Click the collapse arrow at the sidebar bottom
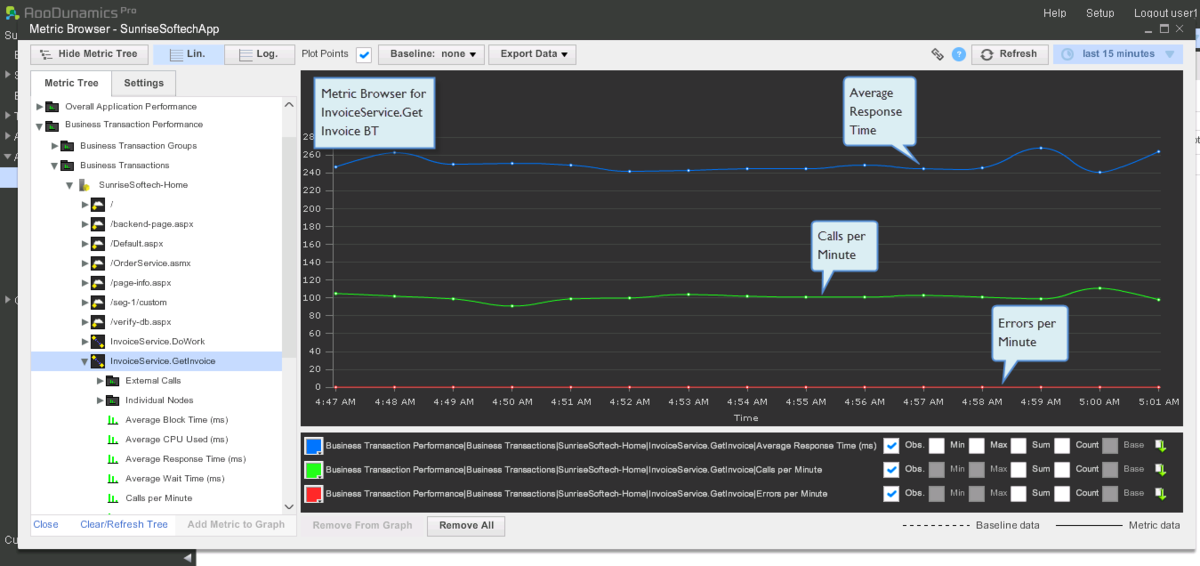The width and height of the screenshot is (1200, 566). (x=188, y=557)
